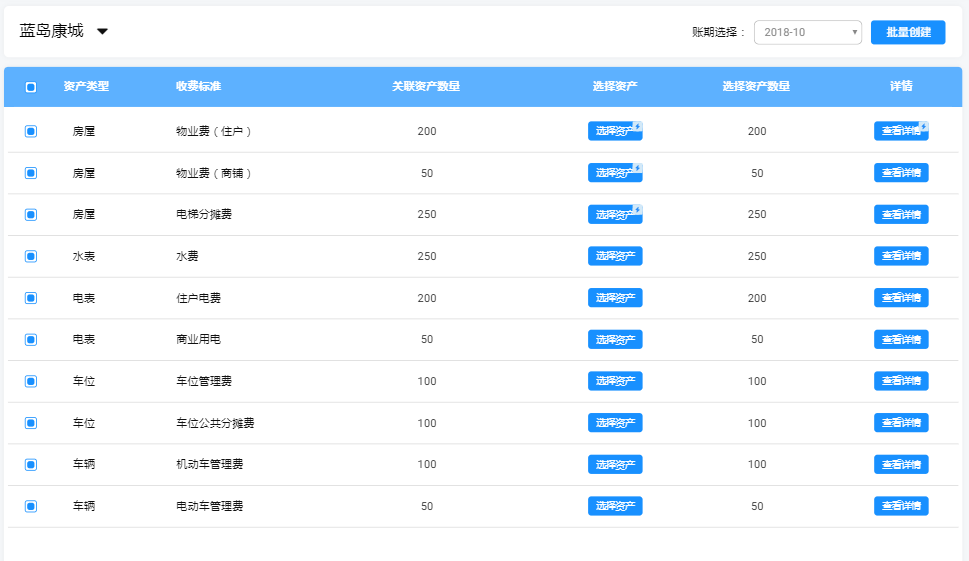The image size is (969, 561).
Task: Click 选择资产 for 车位管理费 row
Action: click(x=614, y=381)
